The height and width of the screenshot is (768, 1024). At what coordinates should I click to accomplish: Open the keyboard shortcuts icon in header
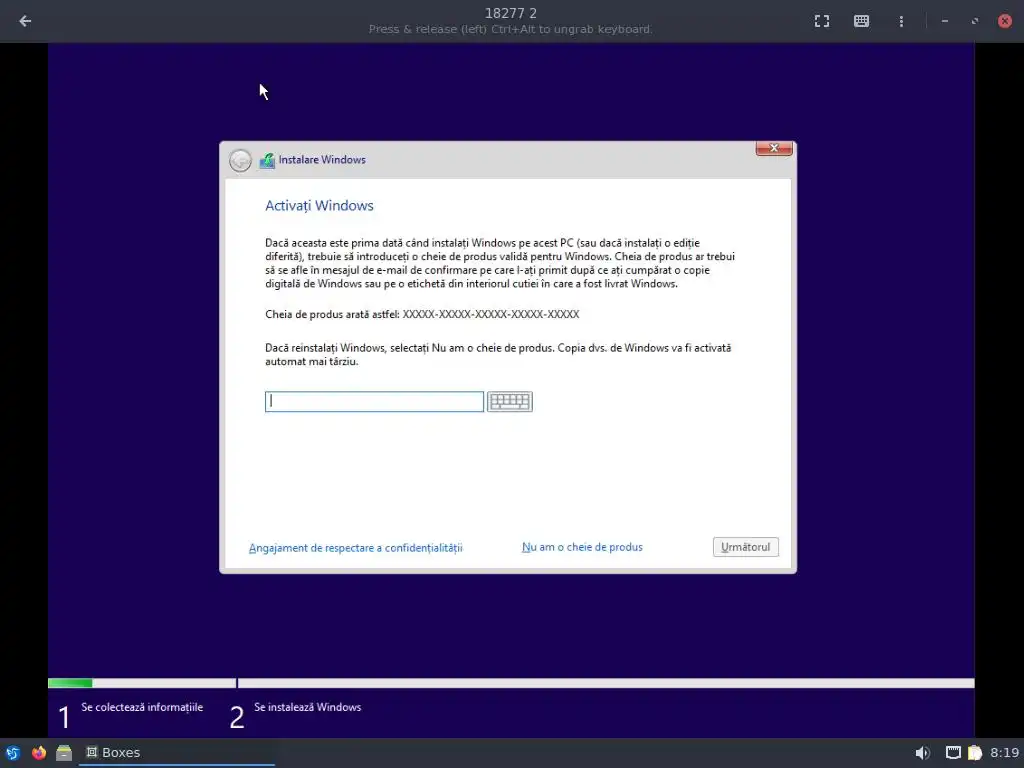point(861,21)
